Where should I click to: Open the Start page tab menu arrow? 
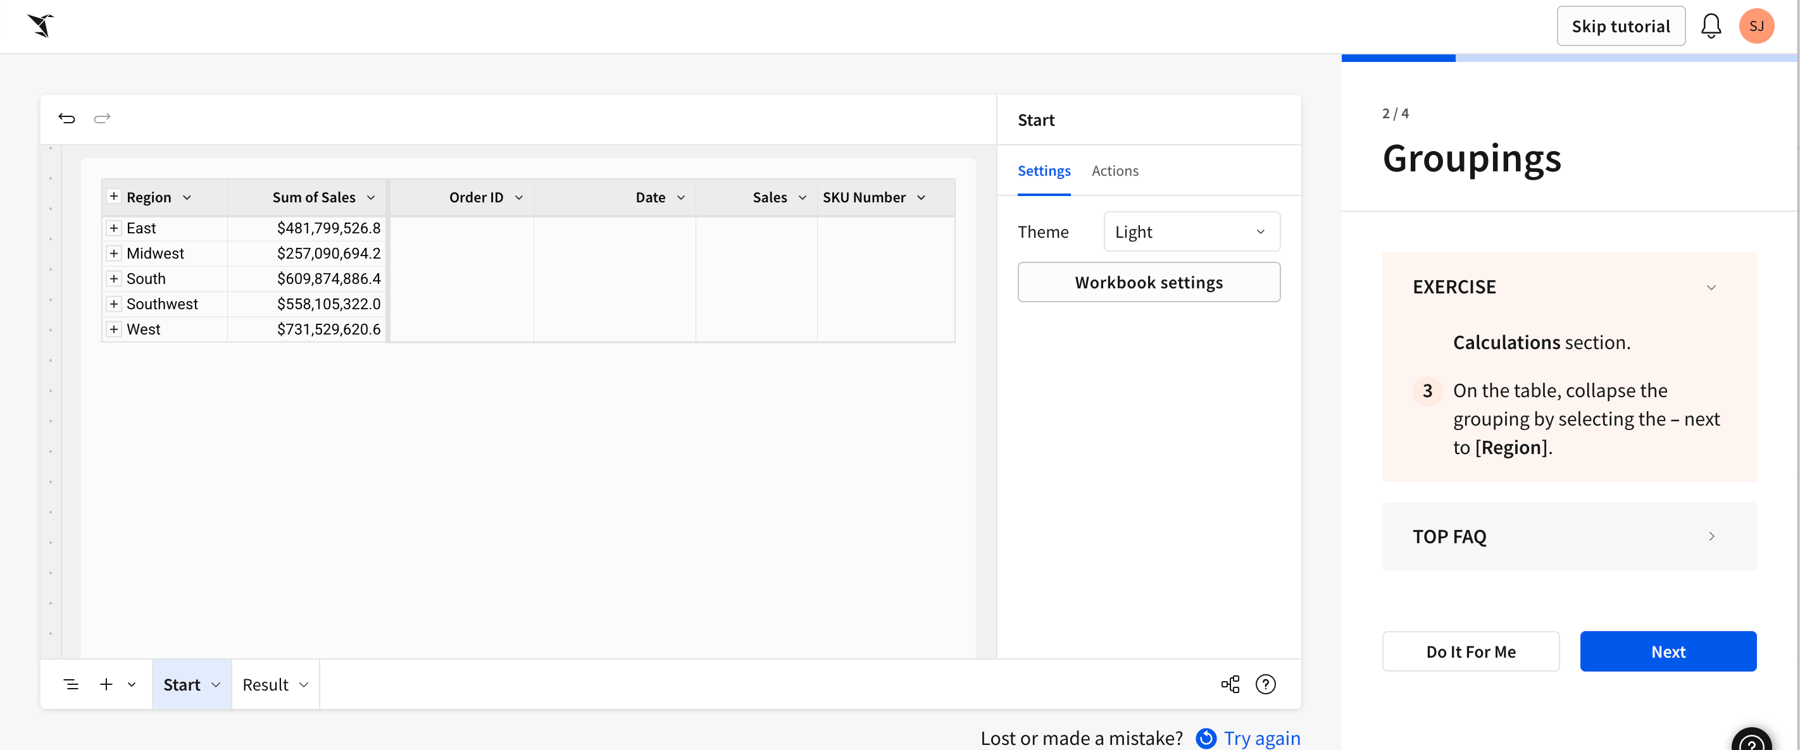(x=216, y=685)
